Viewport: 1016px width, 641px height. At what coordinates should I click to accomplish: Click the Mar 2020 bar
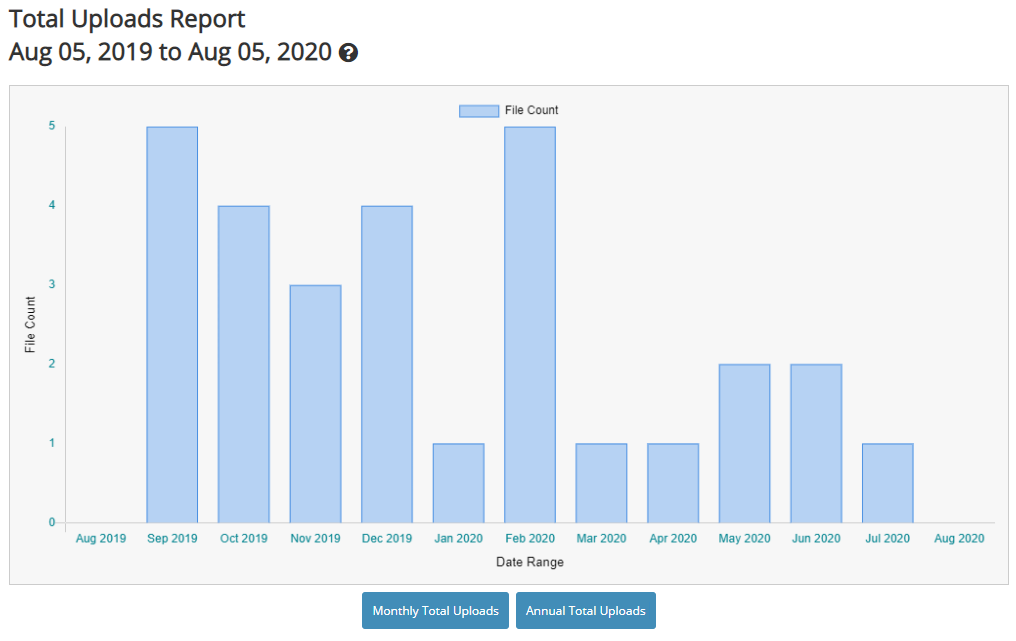tap(601, 483)
